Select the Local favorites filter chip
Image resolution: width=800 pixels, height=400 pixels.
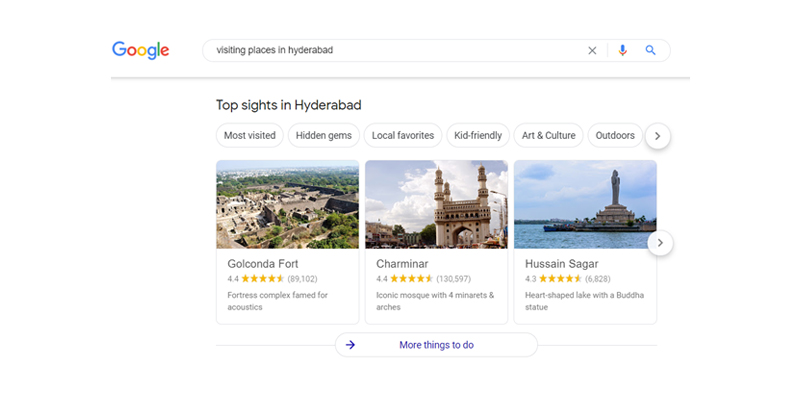click(x=403, y=135)
